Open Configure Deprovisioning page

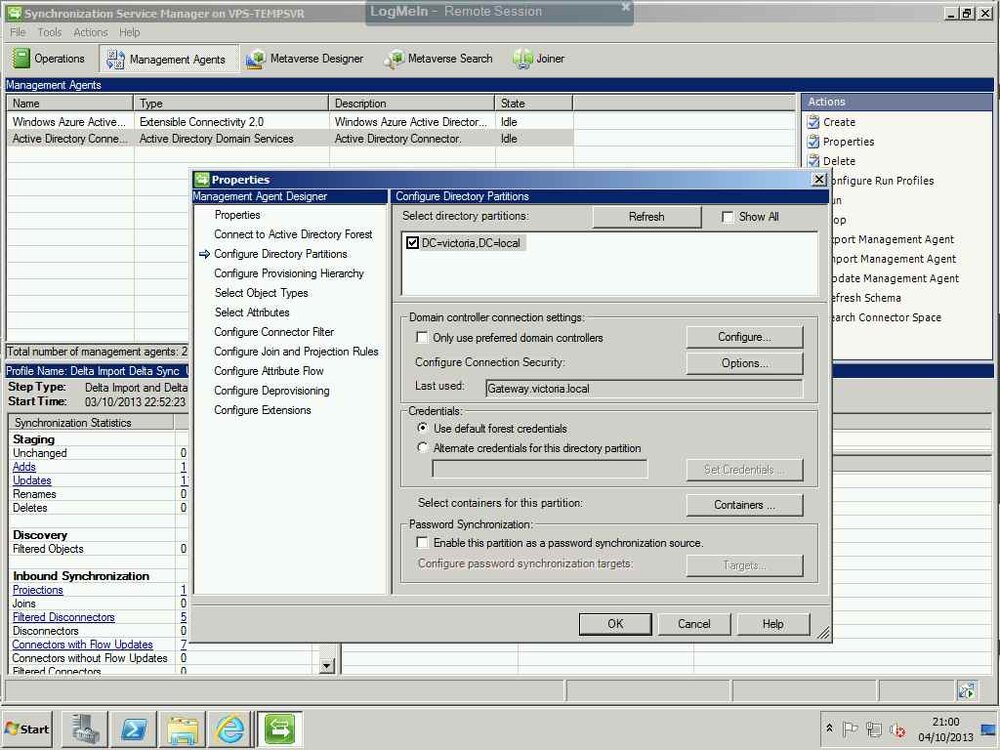click(x=272, y=390)
